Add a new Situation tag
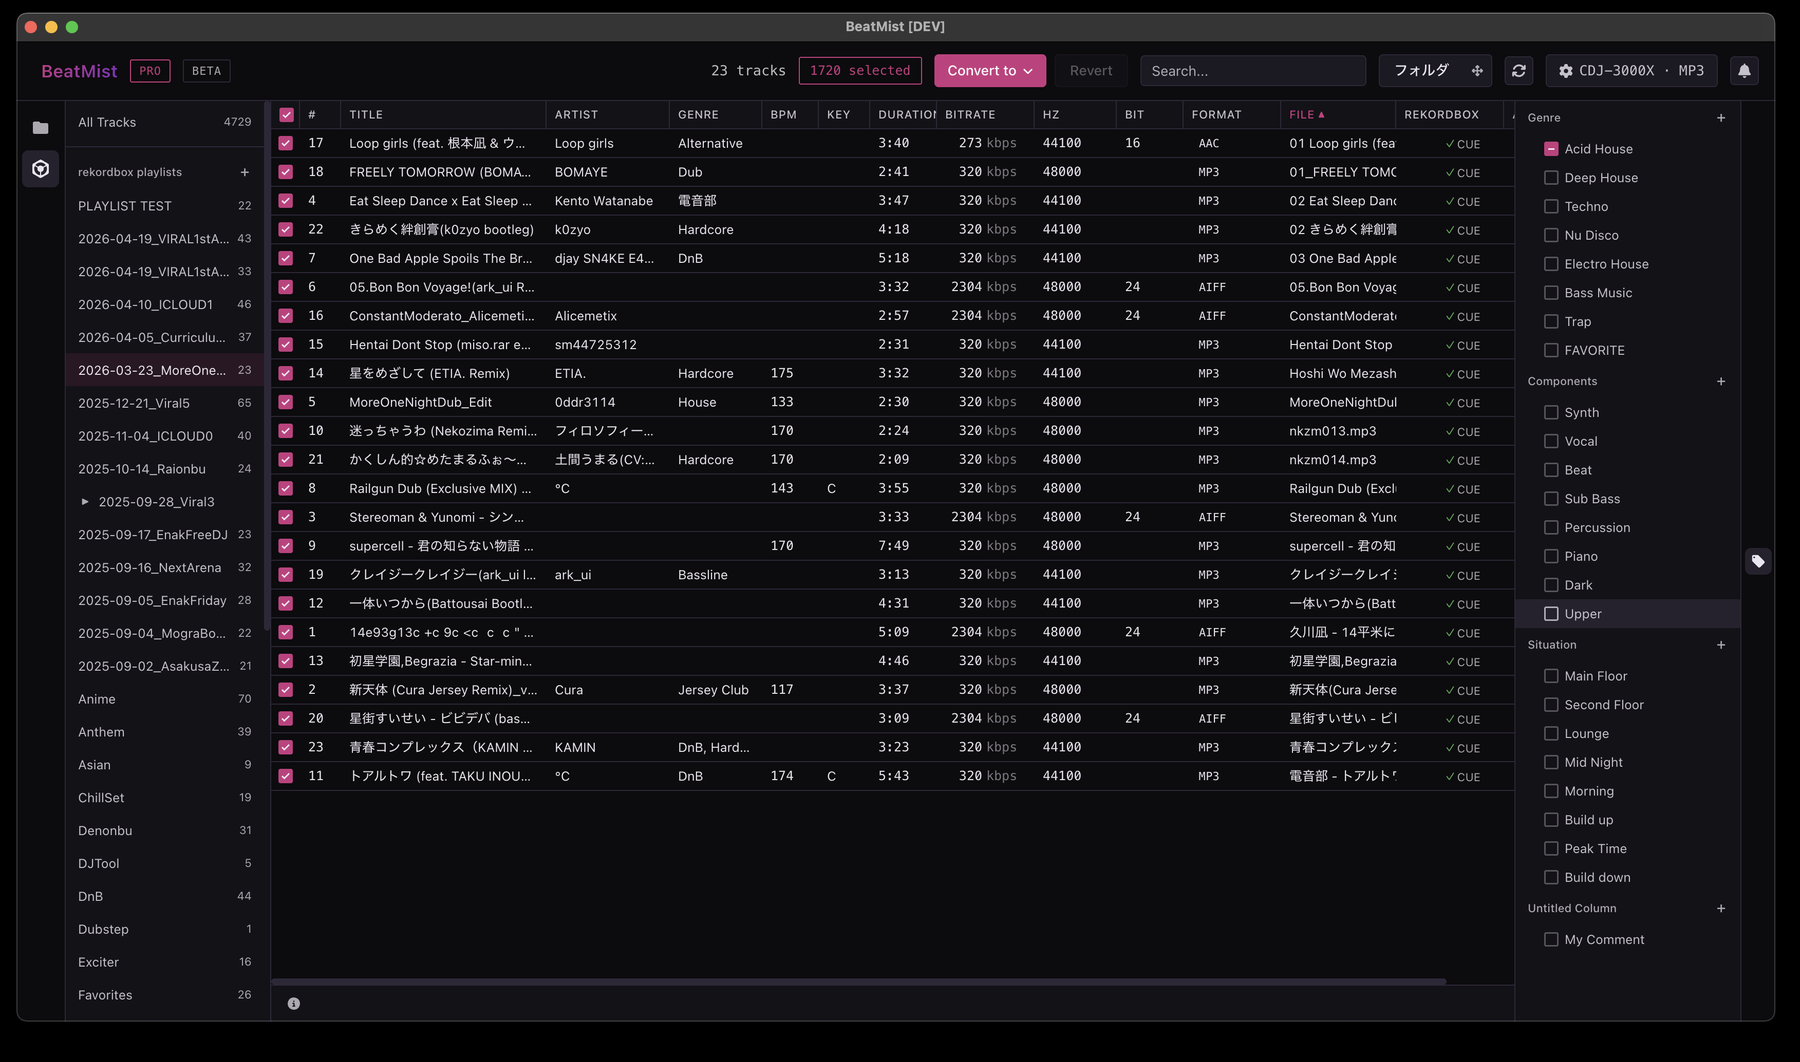This screenshot has width=1800, height=1062. pos(1721,645)
